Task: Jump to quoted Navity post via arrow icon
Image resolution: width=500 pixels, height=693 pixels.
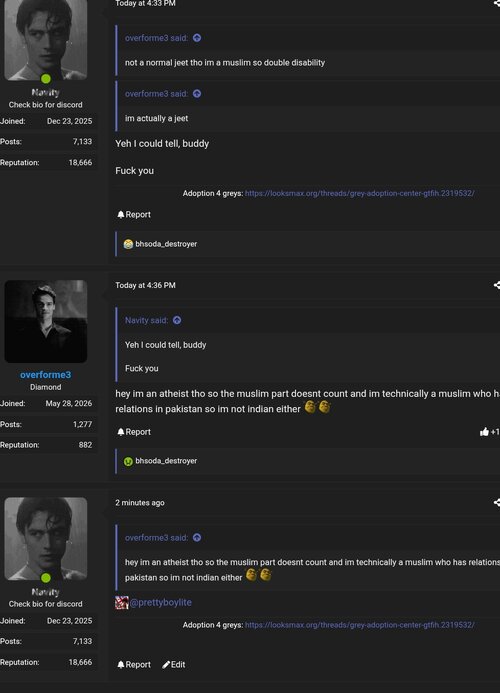Action: coord(177,320)
